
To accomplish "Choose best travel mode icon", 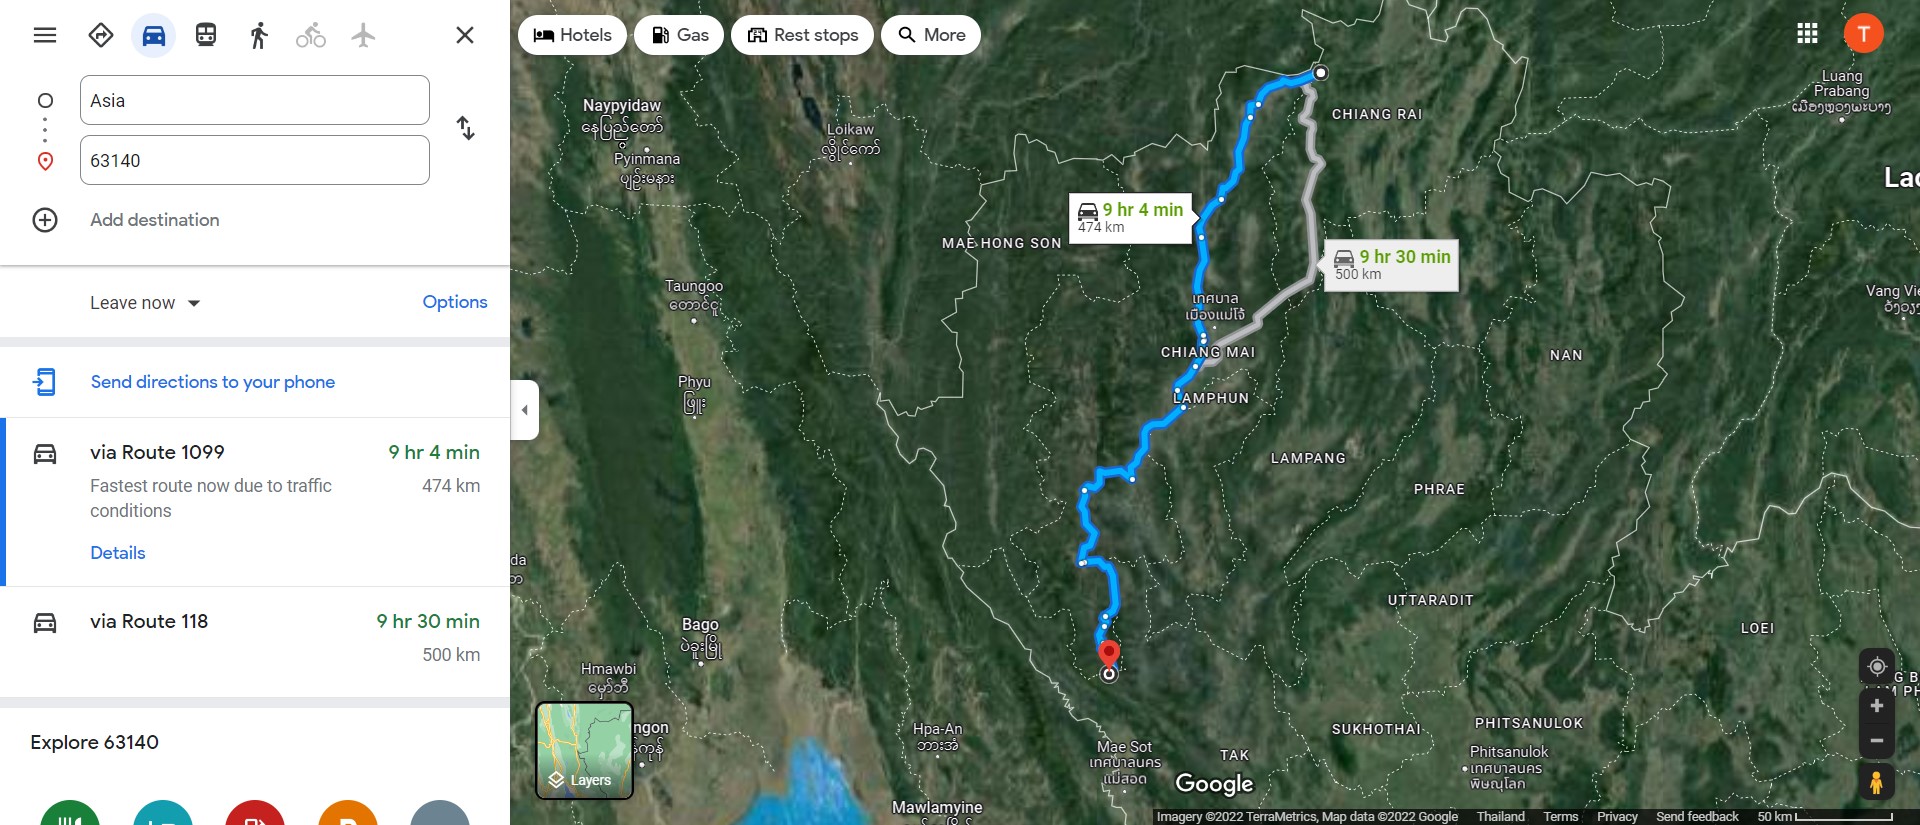I will pyautogui.click(x=101, y=36).
